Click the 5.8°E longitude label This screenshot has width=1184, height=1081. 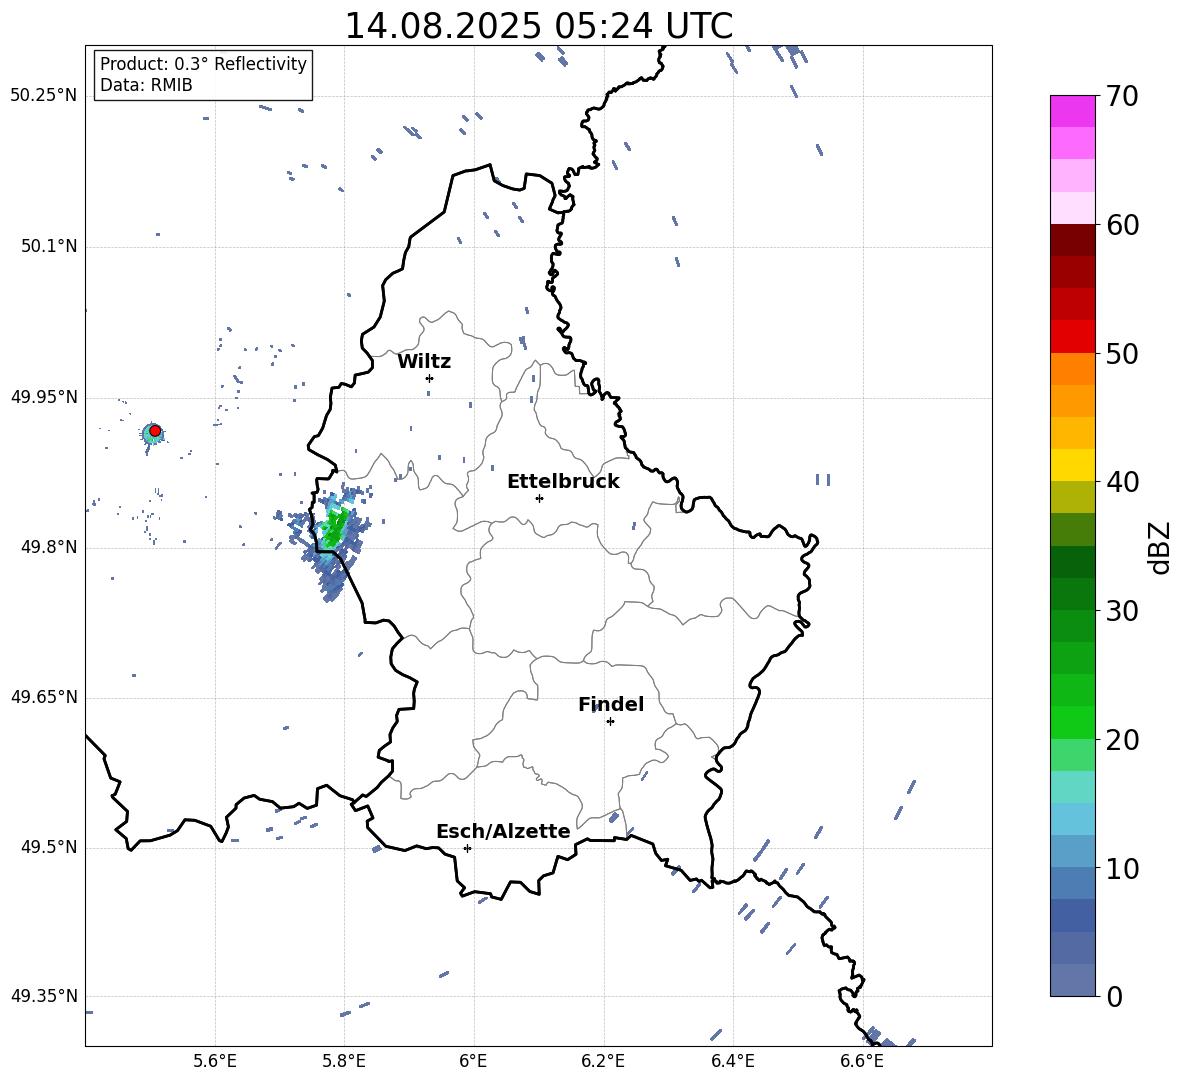[344, 1061]
